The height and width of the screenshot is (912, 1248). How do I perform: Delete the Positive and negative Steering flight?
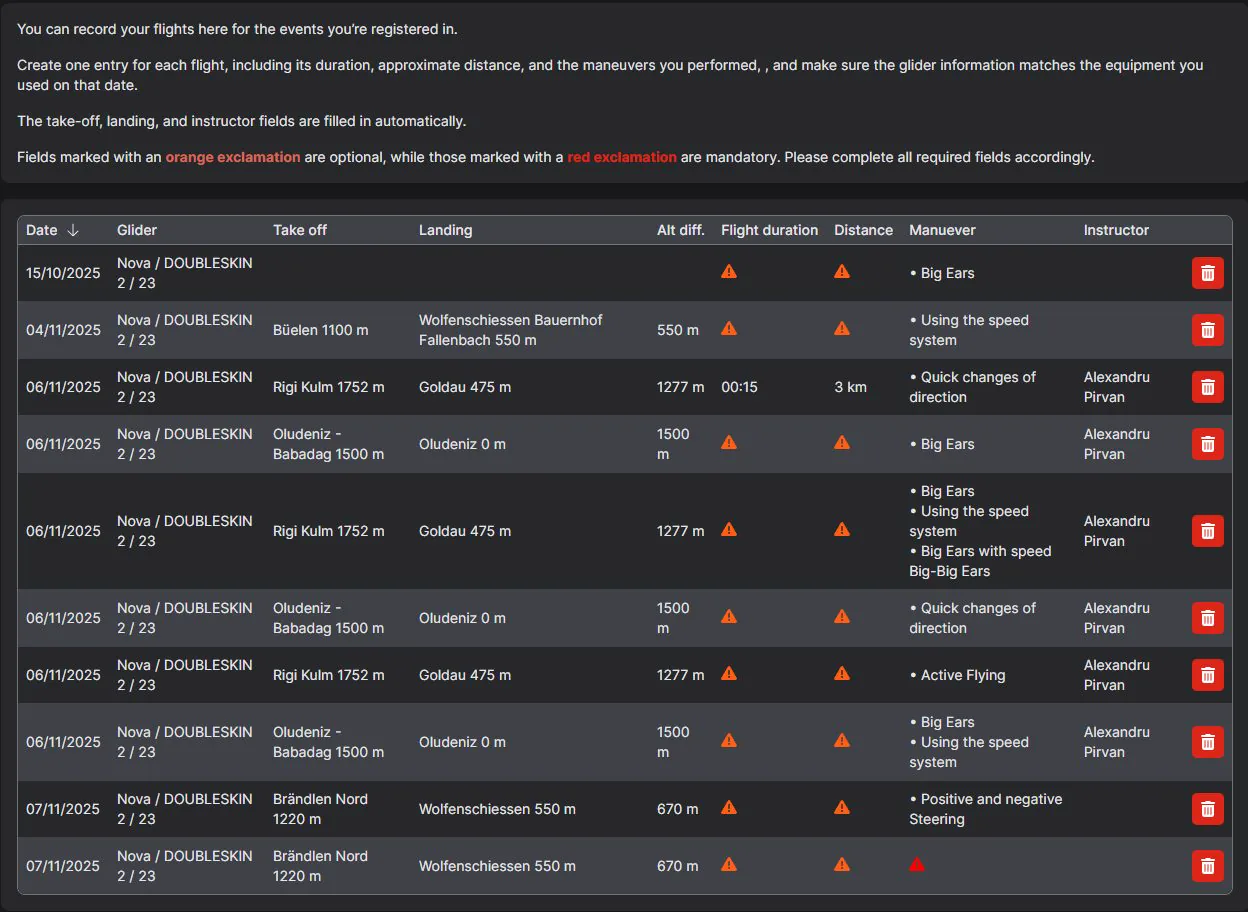[x=1207, y=809]
